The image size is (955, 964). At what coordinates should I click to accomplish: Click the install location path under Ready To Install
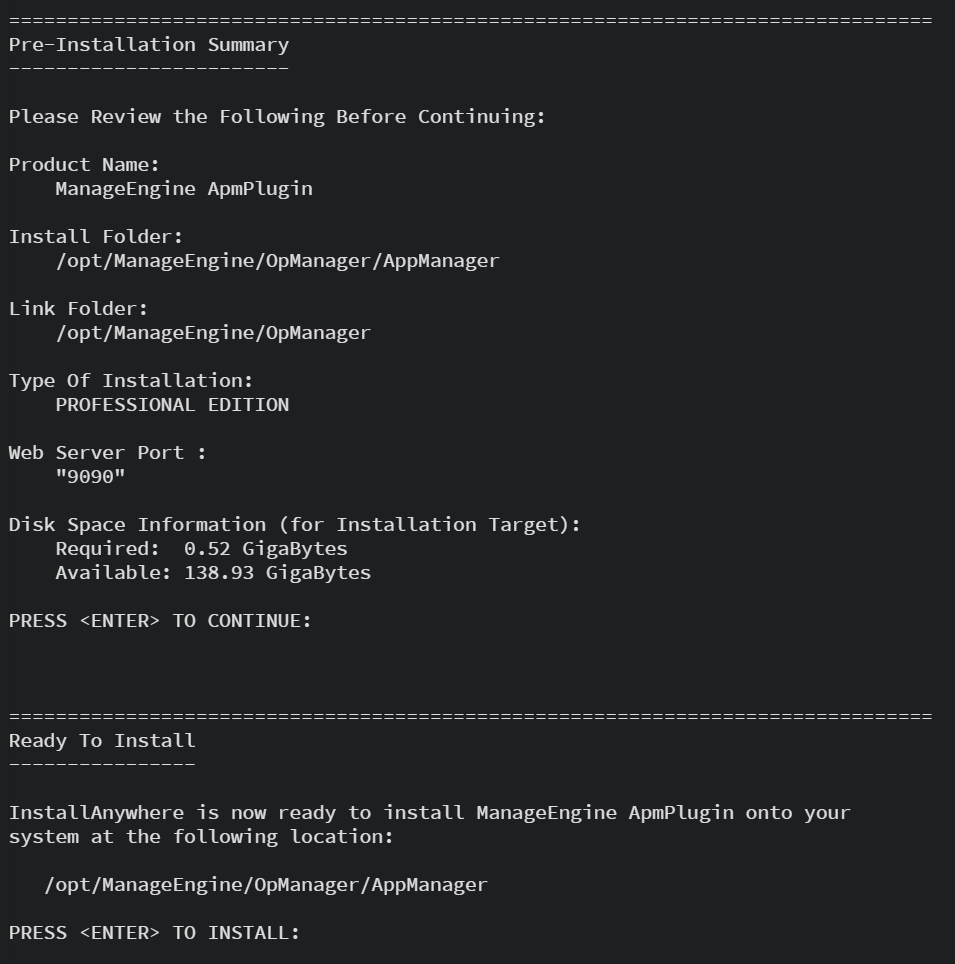(266, 885)
